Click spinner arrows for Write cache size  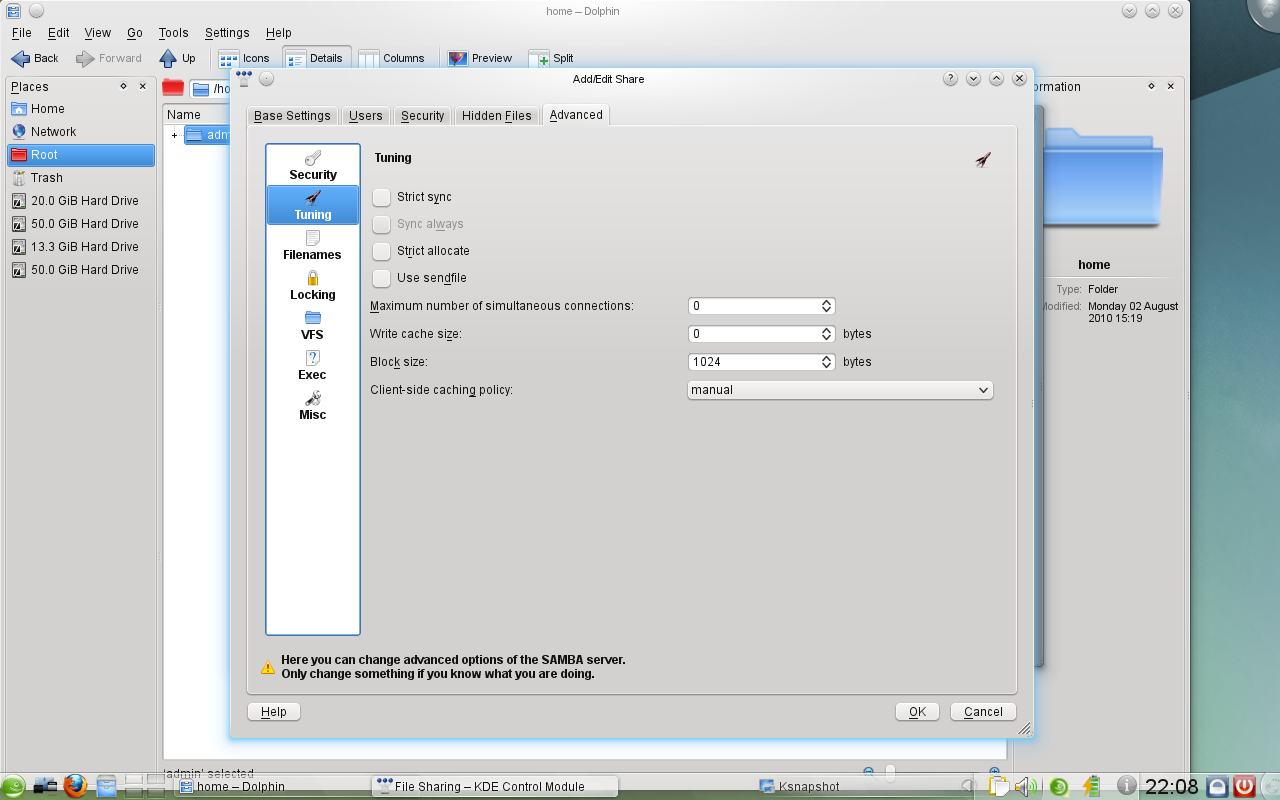[x=827, y=334]
